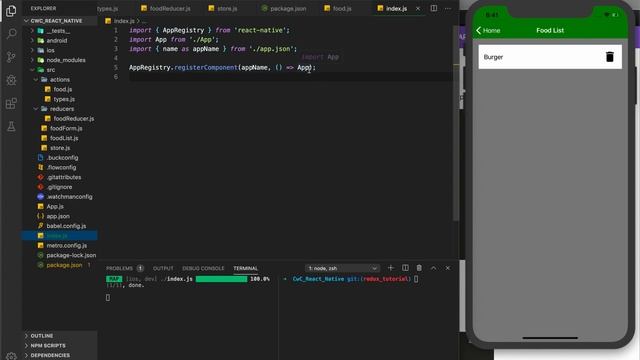Open the Search view in activity bar
The height and width of the screenshot is (360, 640).
click(x=11, y=33)
